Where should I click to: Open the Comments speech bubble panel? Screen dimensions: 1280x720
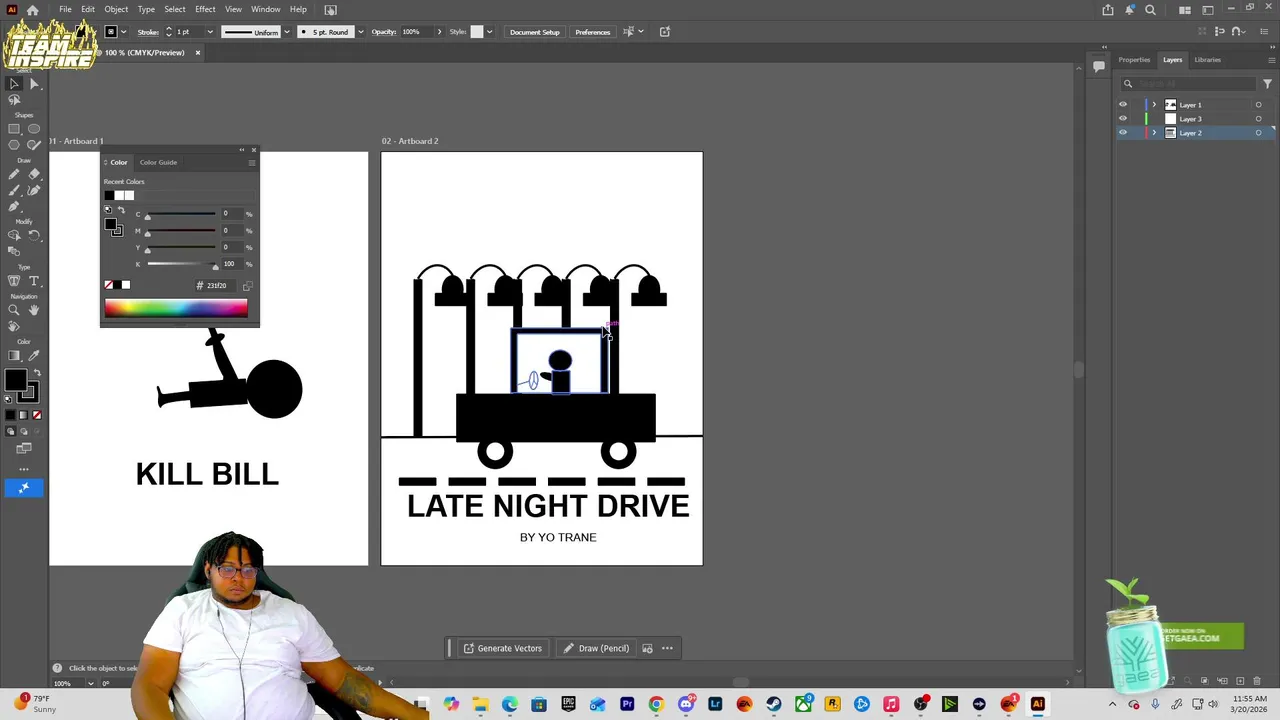click(1098, 66)
